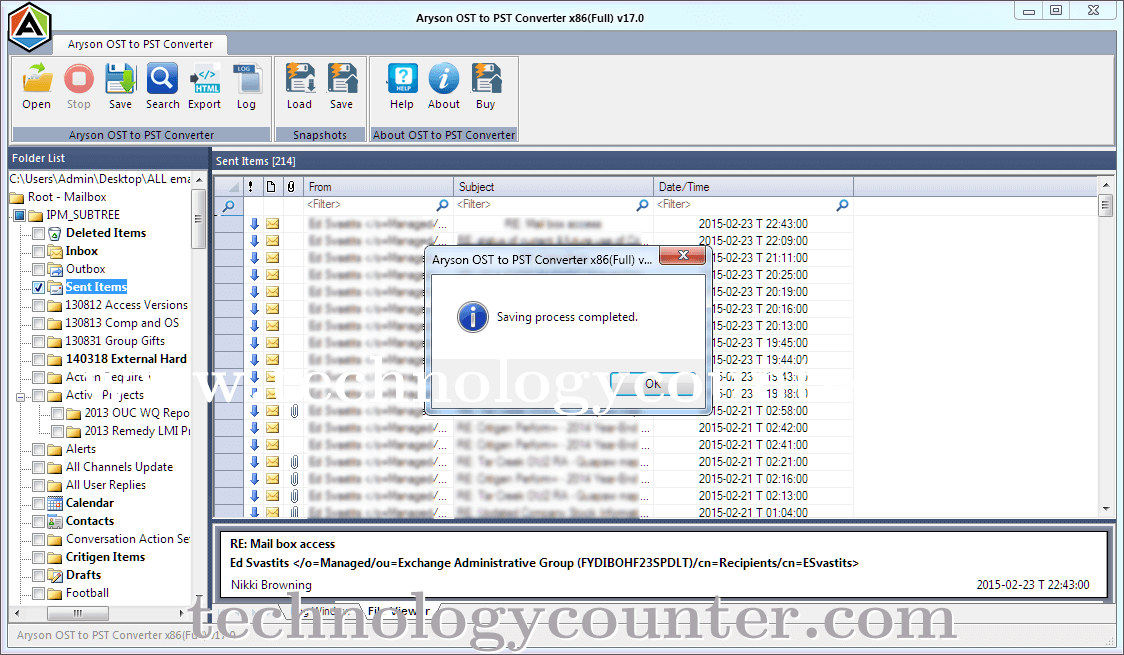Click the Aryson application logo

click(30, 27)
